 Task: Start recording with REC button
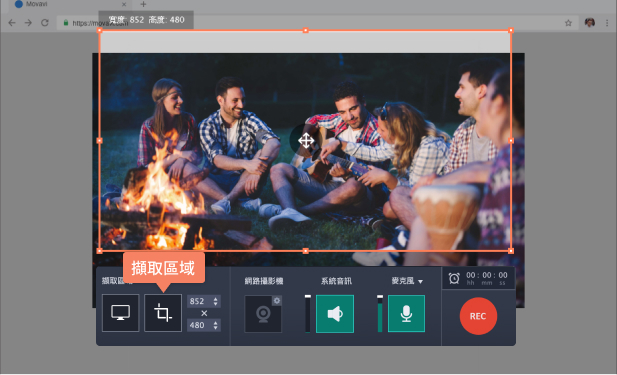click(478, 316)
